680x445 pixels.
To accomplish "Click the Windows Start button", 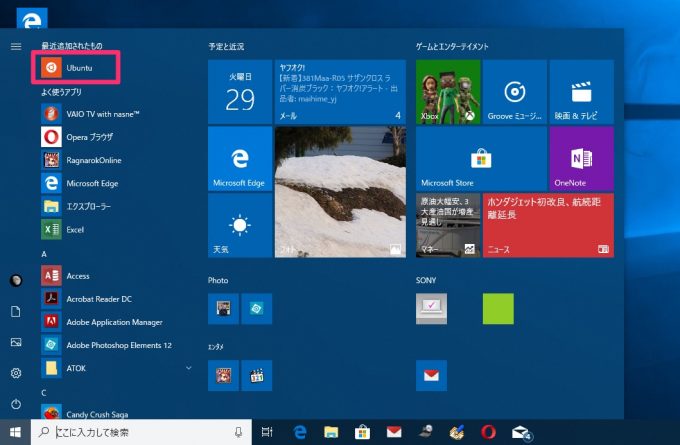I will point(15,432).
